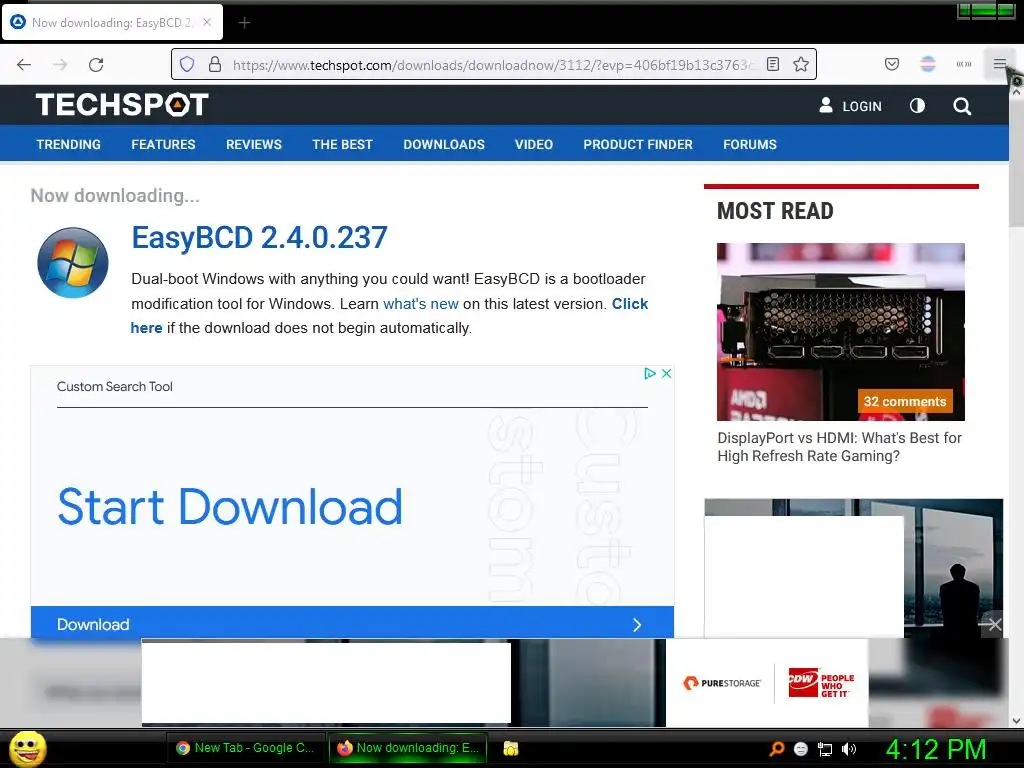Click the EasyBCD 2.4.0.237 title link
The image size is (1024, 768).
[x=259, y=238]
